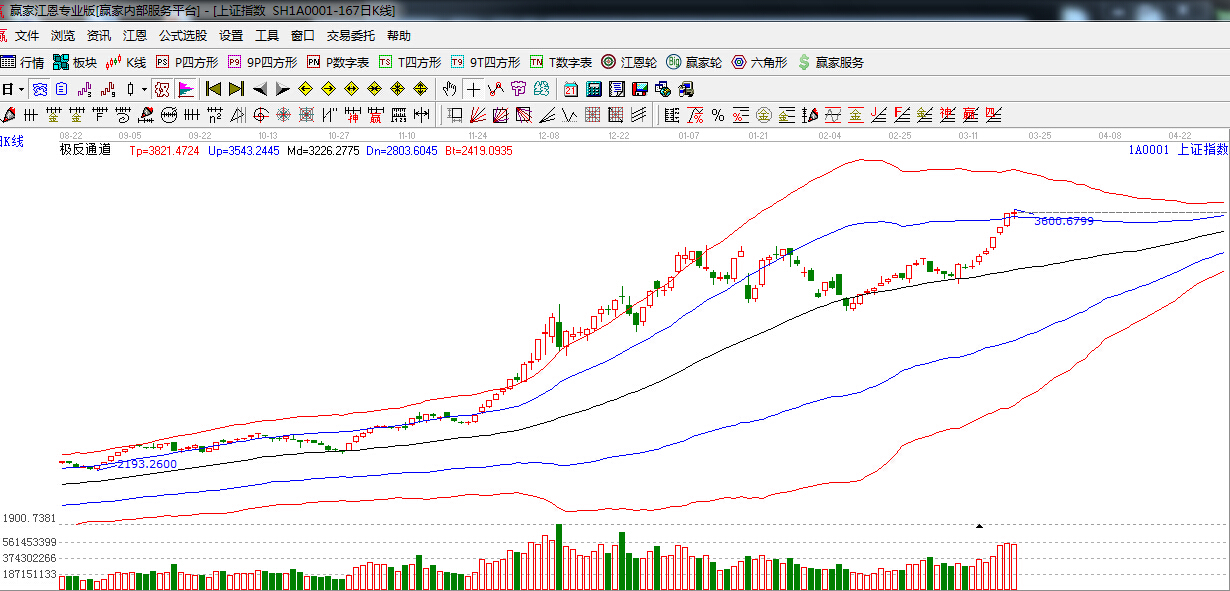The height and width of the screenshot is (591, 1230).
Task: Open the 江恩 menu
Action: coord(134,36)
